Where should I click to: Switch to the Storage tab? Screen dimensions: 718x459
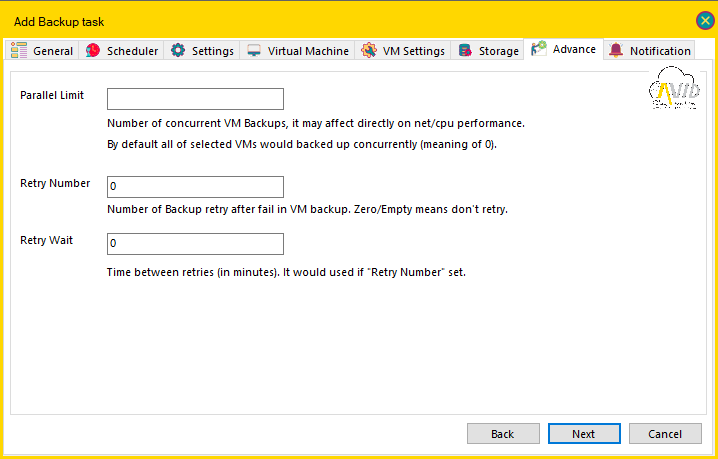pyautogui.click(x=488, y=50)
